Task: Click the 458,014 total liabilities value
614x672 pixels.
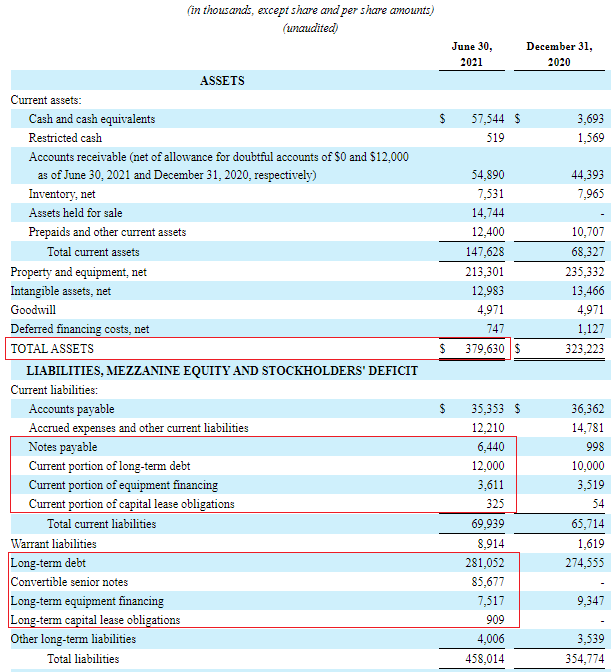Action: coord(485,659)
